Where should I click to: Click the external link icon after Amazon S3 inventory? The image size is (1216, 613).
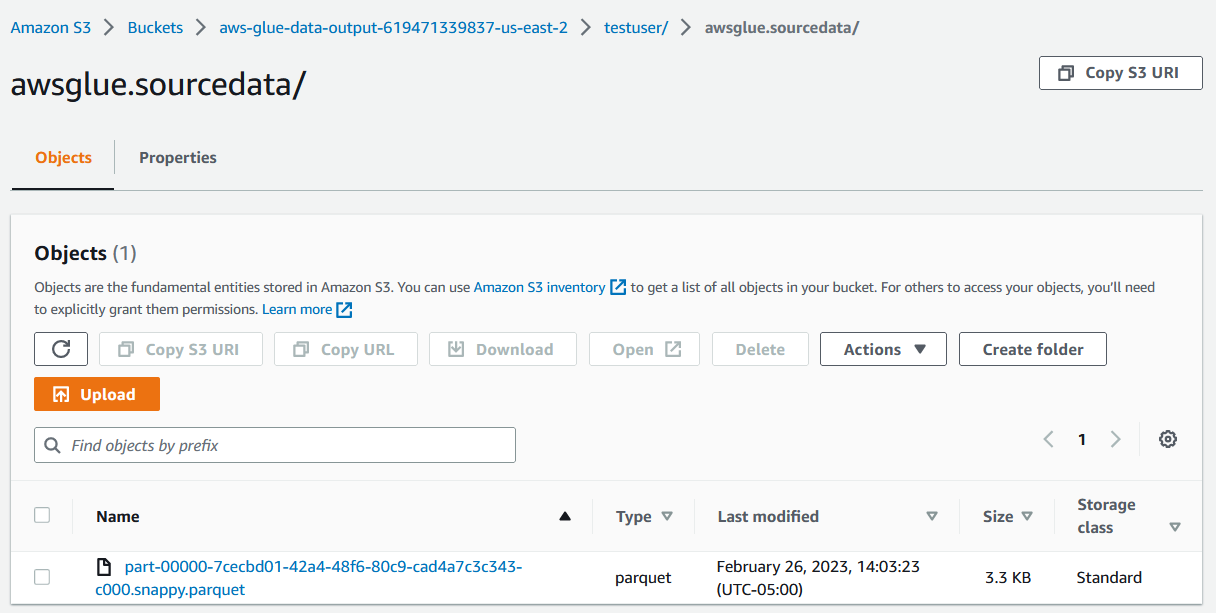coord(618,287)
